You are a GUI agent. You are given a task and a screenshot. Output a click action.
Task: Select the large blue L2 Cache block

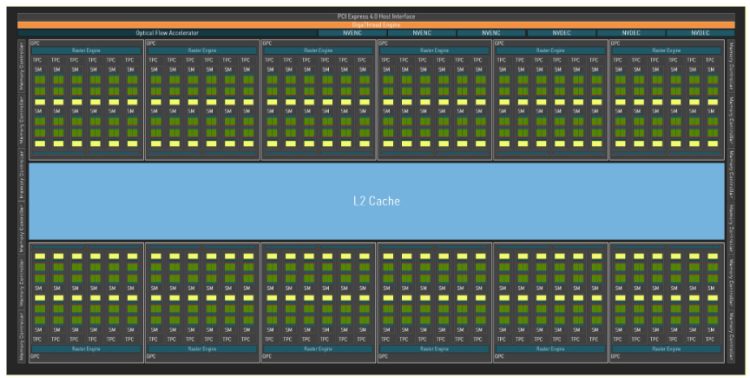pyautogui.click(x=376, y=201)
